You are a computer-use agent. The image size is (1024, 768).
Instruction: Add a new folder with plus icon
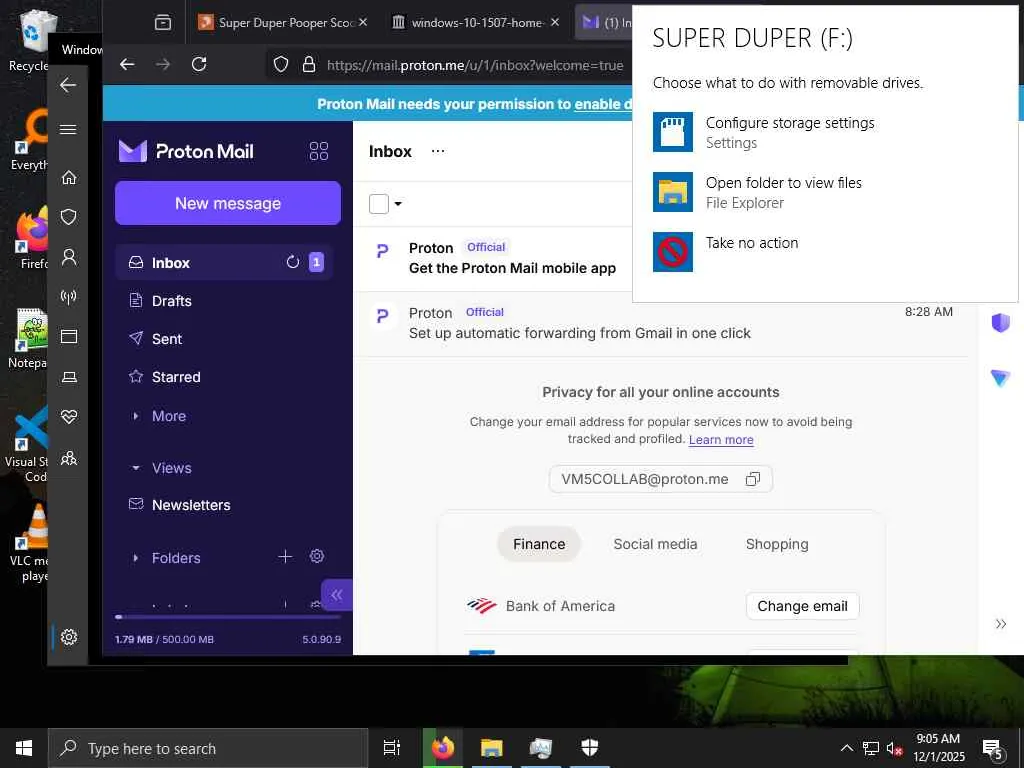pyautogui.click(x=285, y=556)
